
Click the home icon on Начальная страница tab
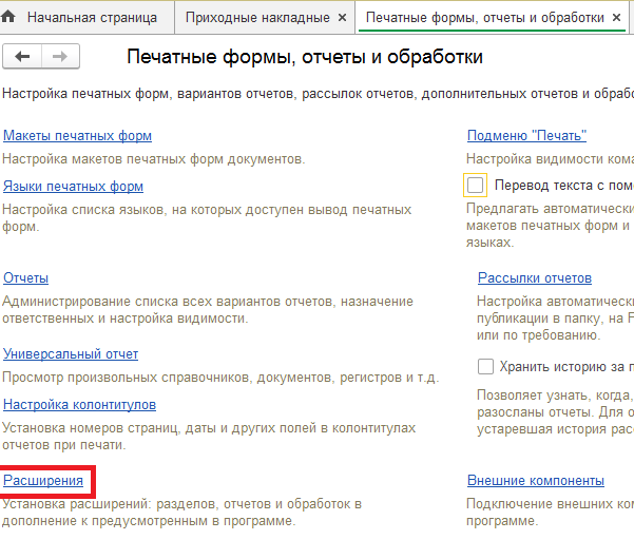pos(10,17)
